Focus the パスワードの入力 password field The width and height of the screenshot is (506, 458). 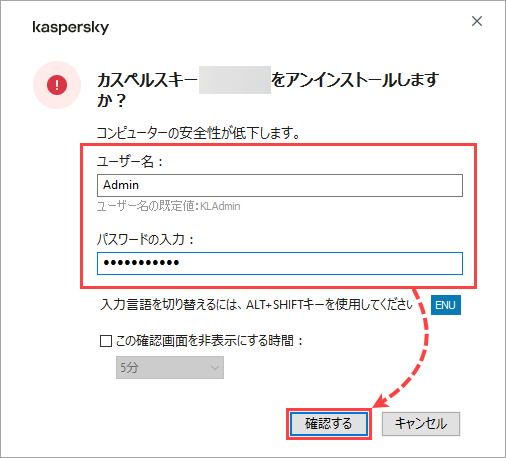coord(280,263)
